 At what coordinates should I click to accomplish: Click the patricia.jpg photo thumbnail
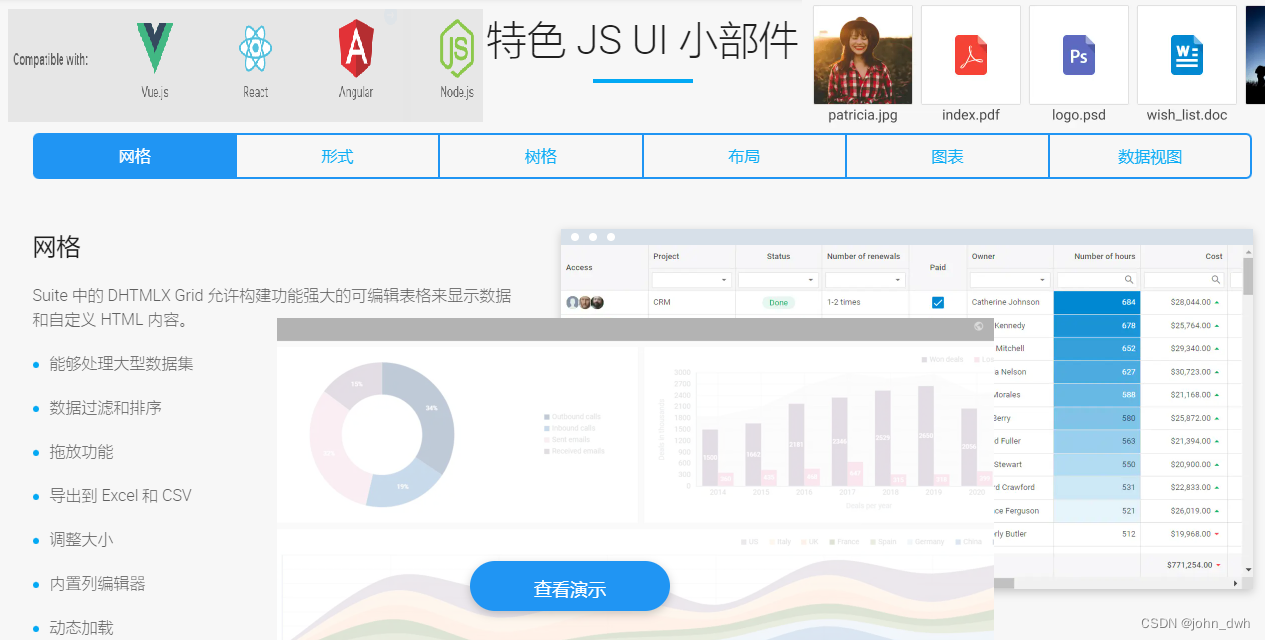click(x=862, y=55)
